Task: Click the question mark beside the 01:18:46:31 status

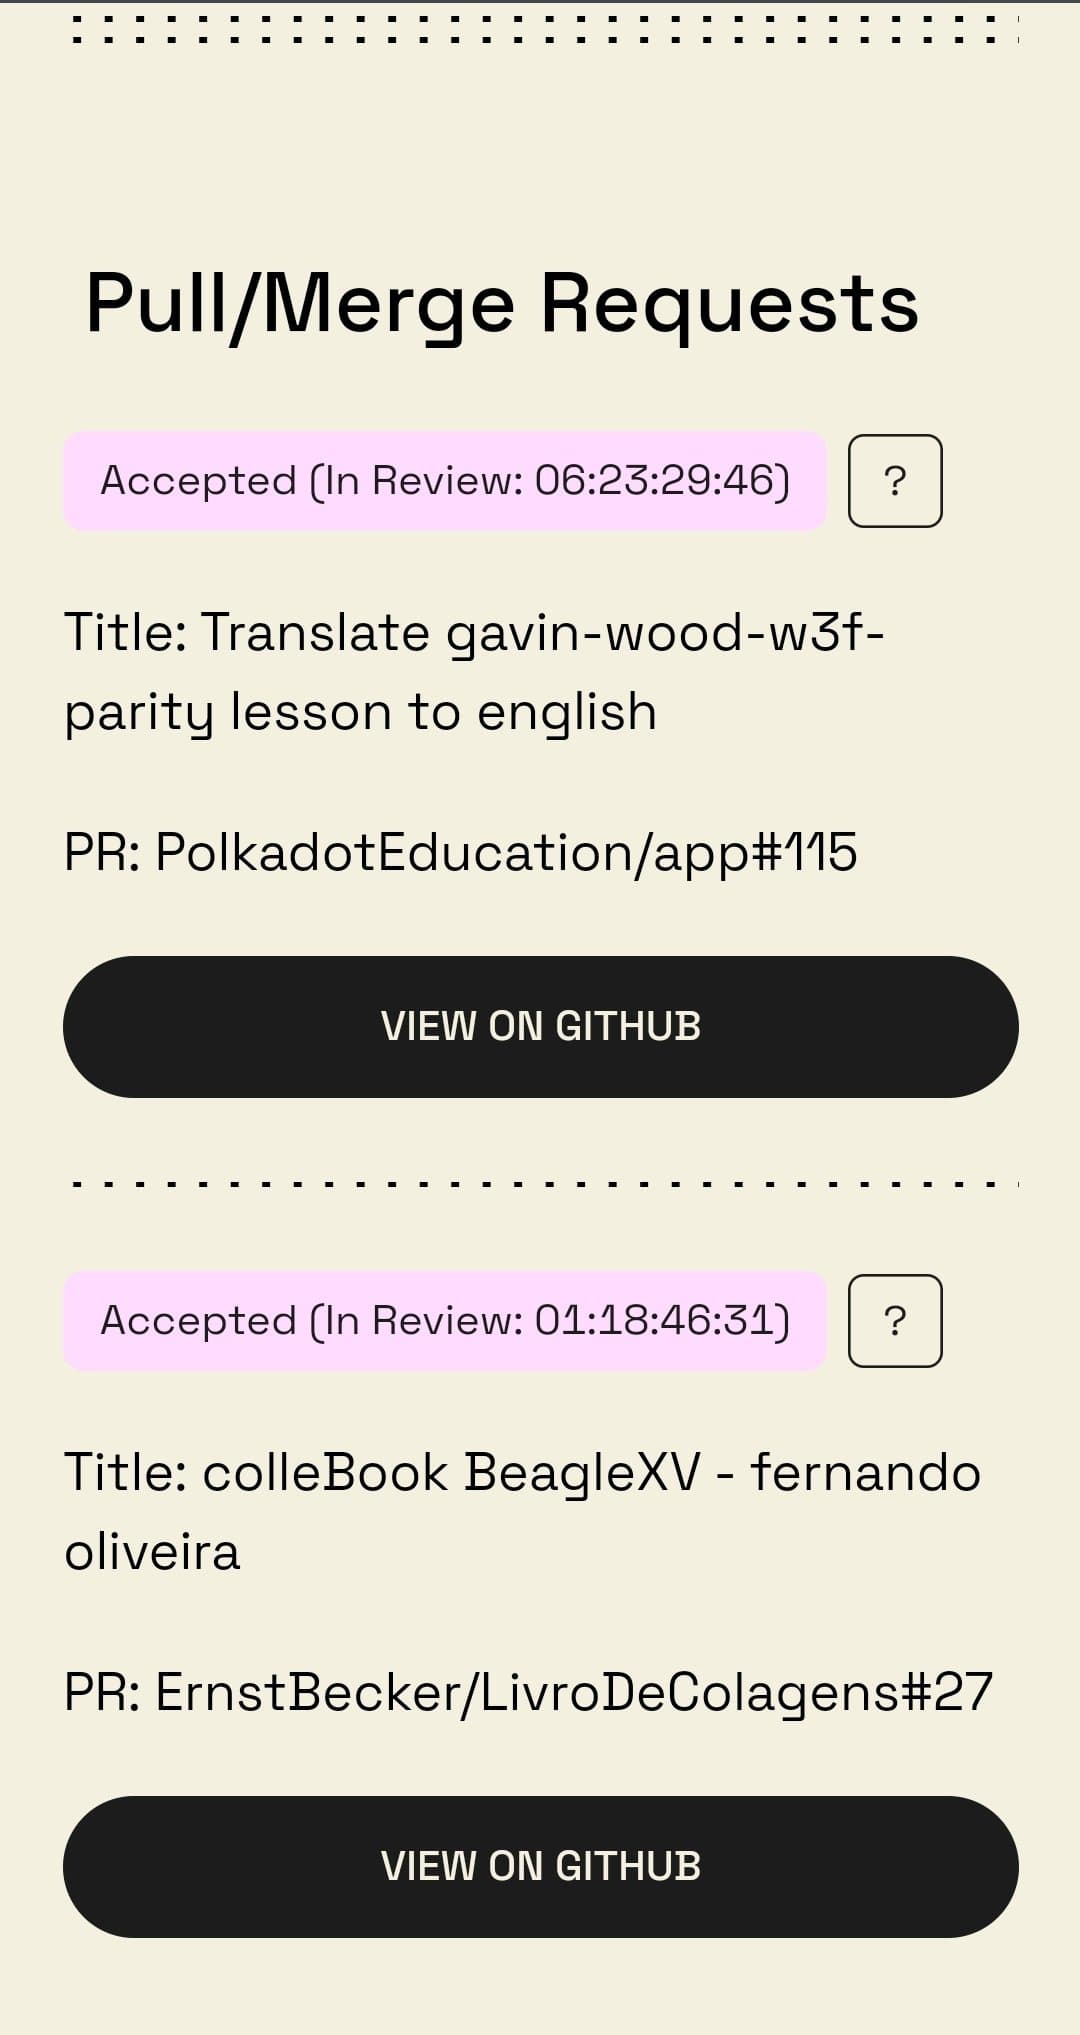Action: (895, 1321)
